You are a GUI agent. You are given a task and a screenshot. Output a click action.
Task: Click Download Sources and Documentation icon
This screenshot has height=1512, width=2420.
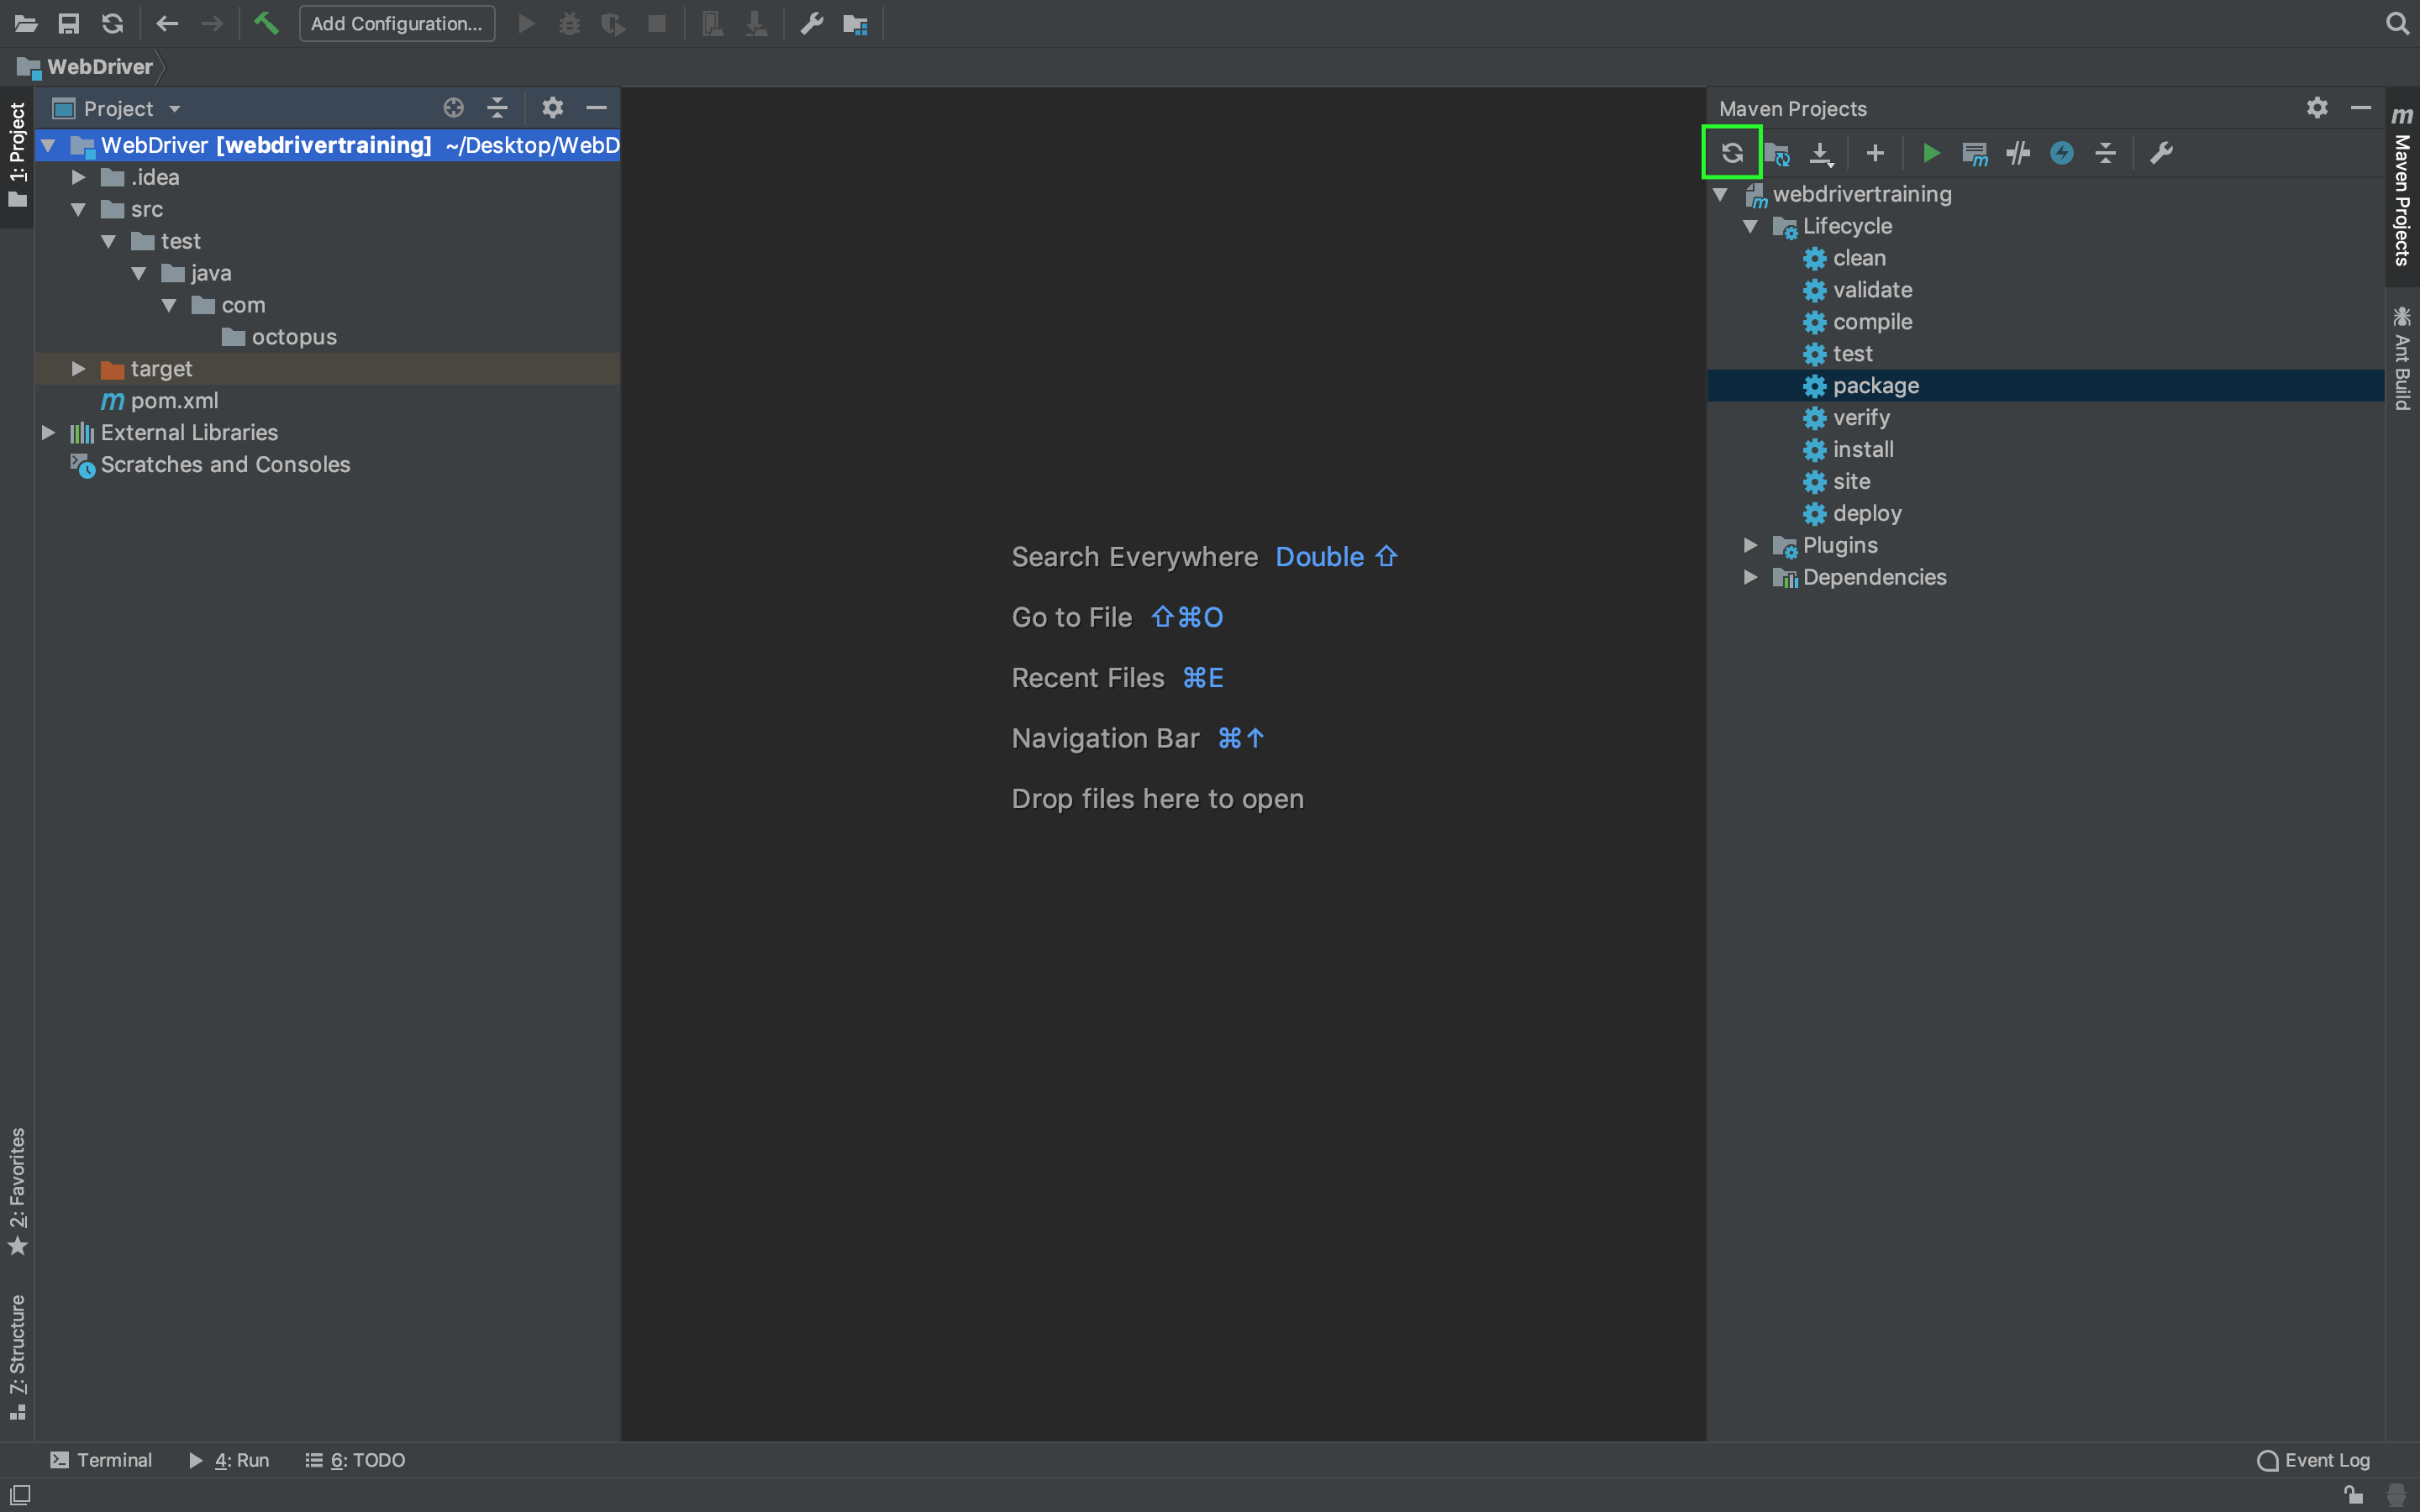tap(1821, 153)
